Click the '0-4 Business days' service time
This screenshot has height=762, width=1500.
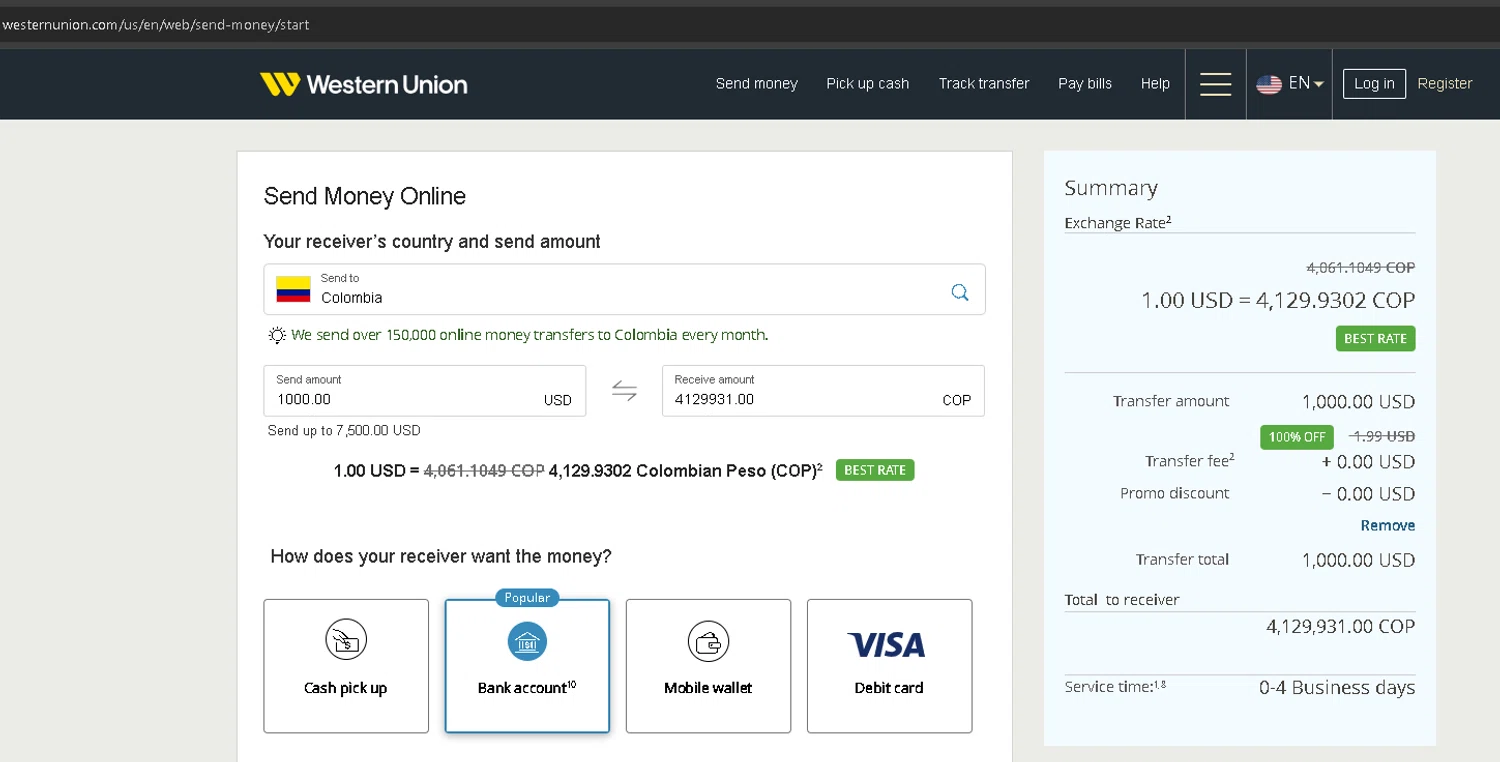coord(1337,687)
